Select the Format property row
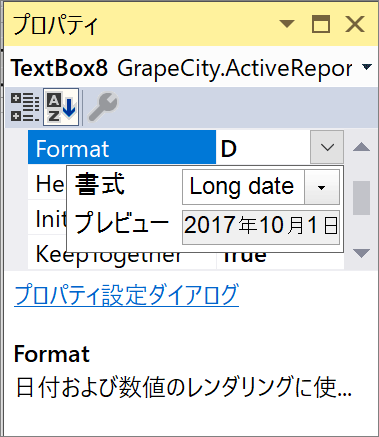The height and width of the screenshot is (437, 379). 122,148
